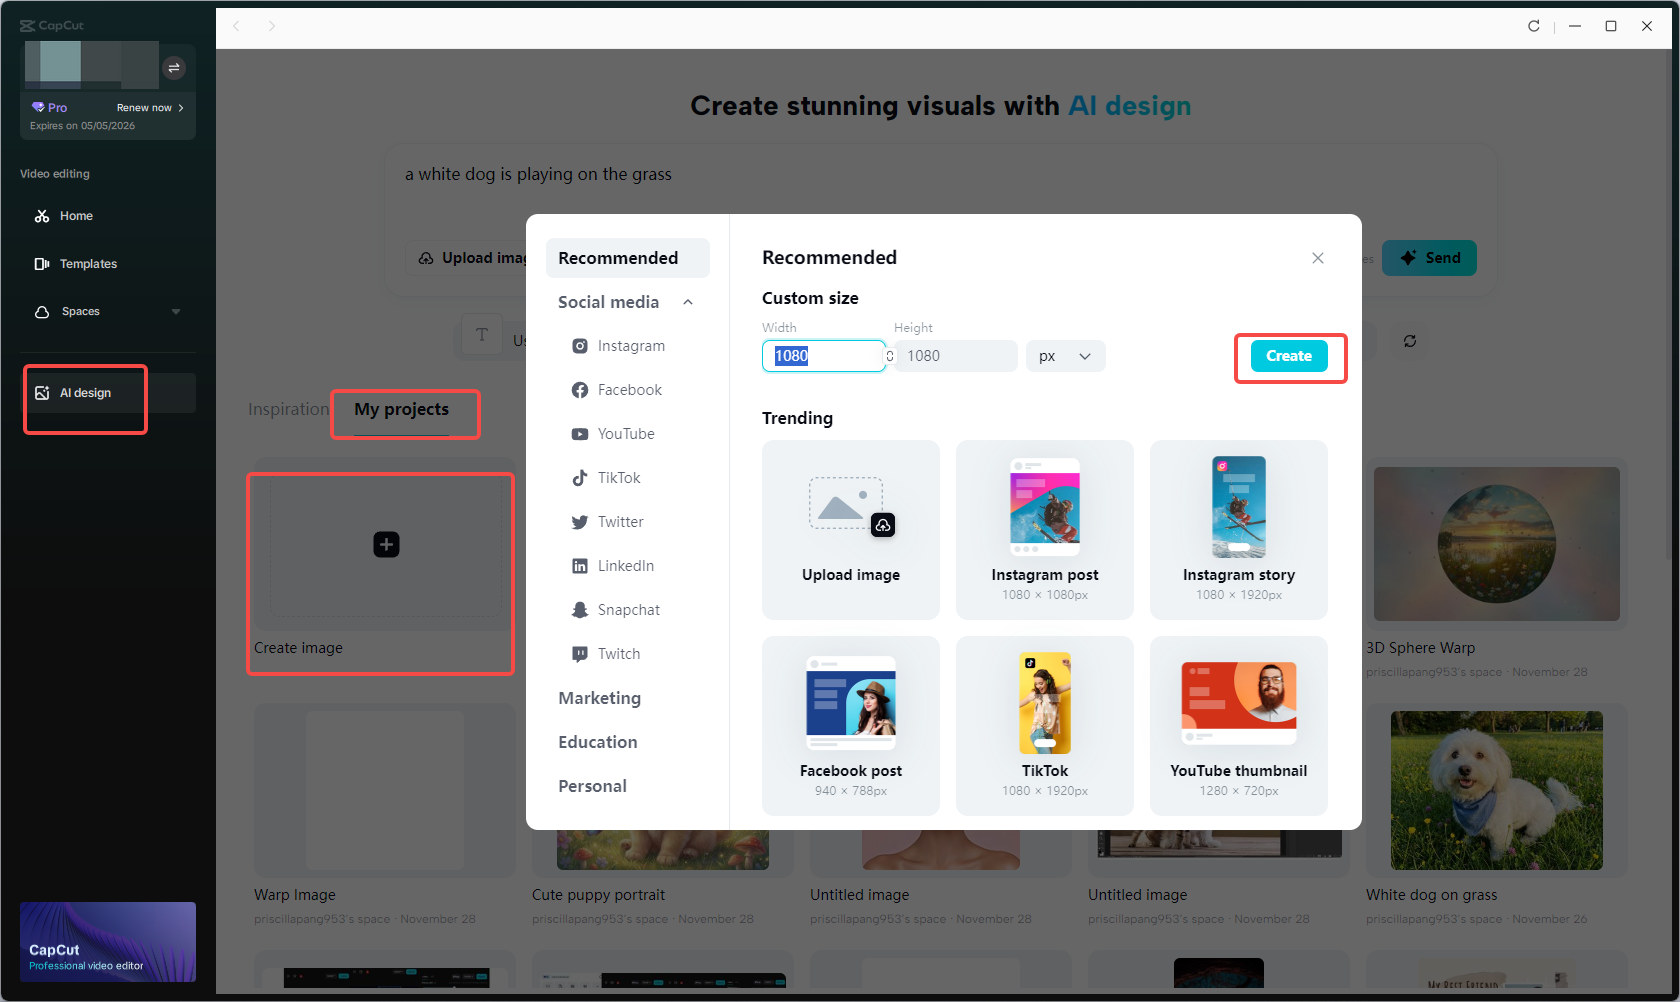Select the Facebook social media category
1680x1002 pixels.
pos(628,389)
